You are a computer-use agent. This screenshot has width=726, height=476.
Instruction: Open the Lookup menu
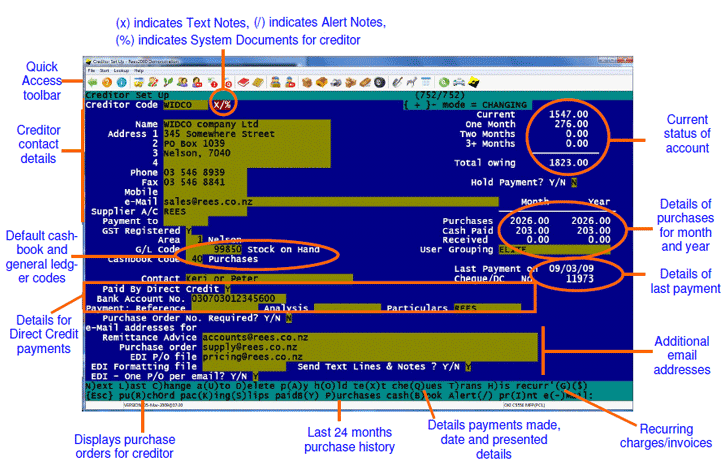121,71
